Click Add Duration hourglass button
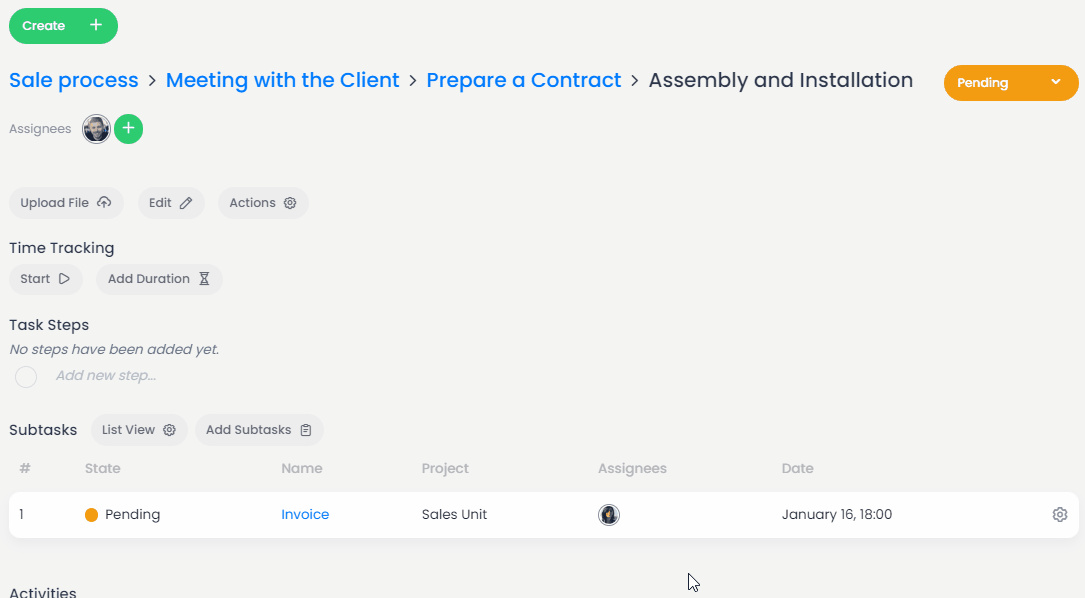Image resolution: width=1085 pixels, height=598 pixels. 159,279
